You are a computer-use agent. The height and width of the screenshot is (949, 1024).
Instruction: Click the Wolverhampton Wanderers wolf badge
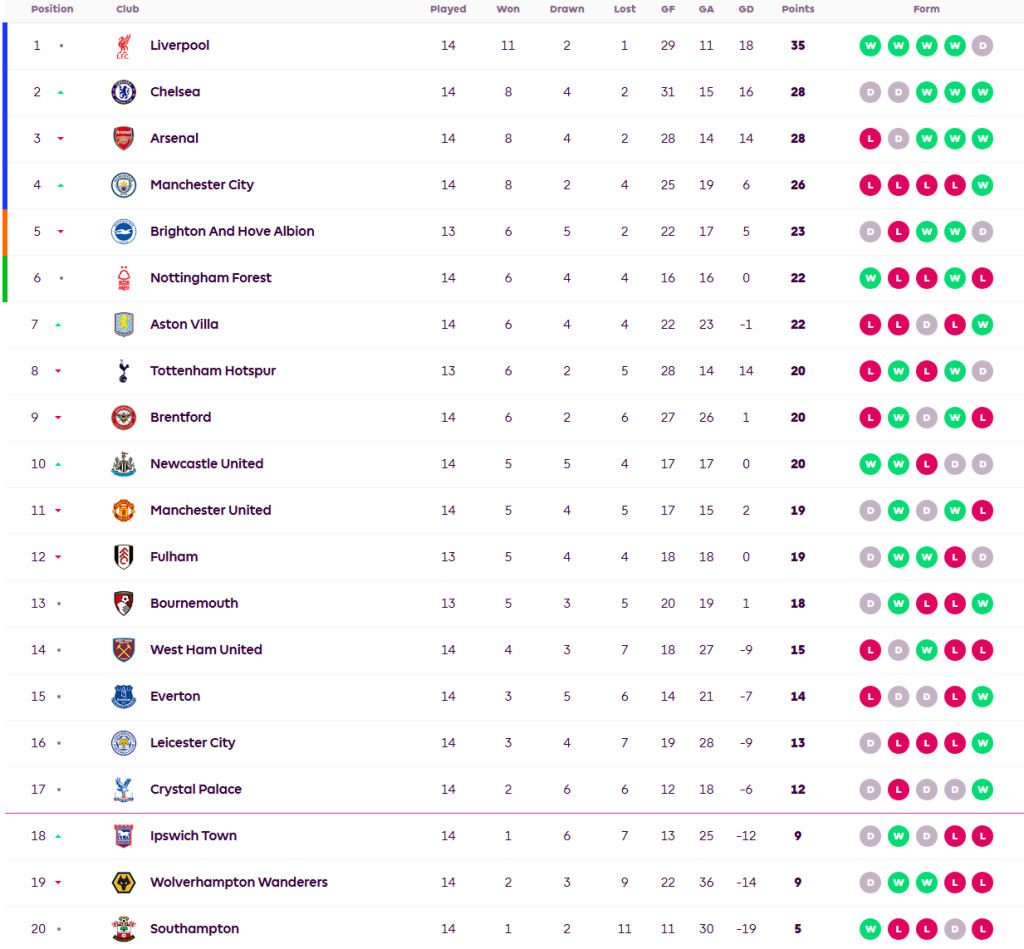click(123, 883)
